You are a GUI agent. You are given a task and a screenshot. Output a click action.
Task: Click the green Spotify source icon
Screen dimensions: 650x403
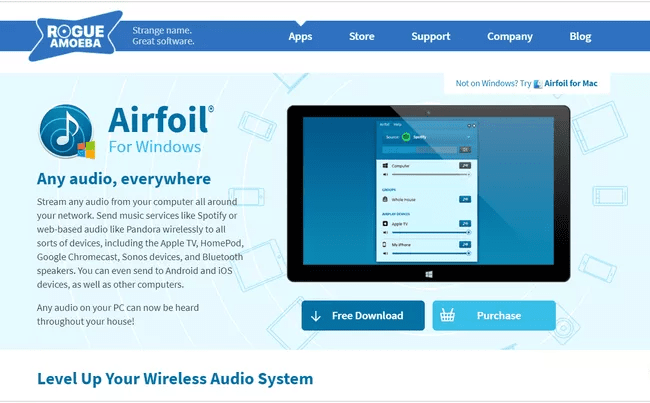point(407,135)
